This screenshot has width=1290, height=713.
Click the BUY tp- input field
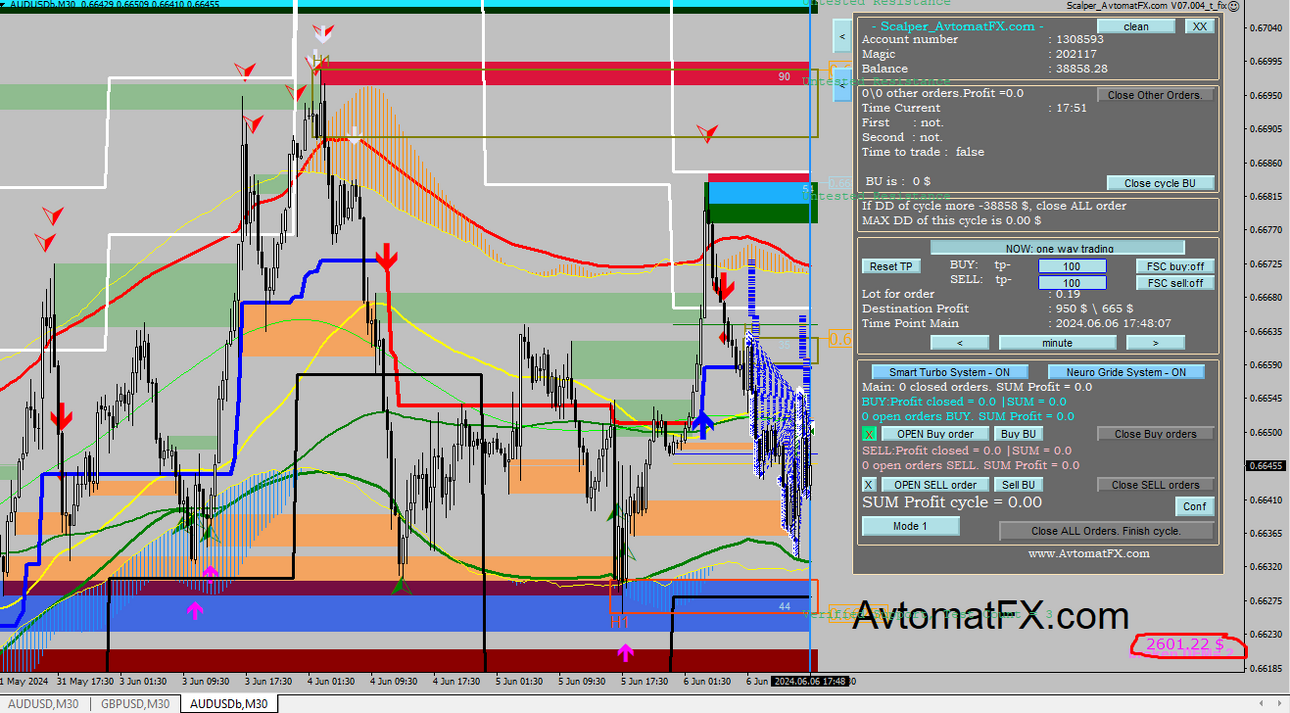[x=1072, y=267]
